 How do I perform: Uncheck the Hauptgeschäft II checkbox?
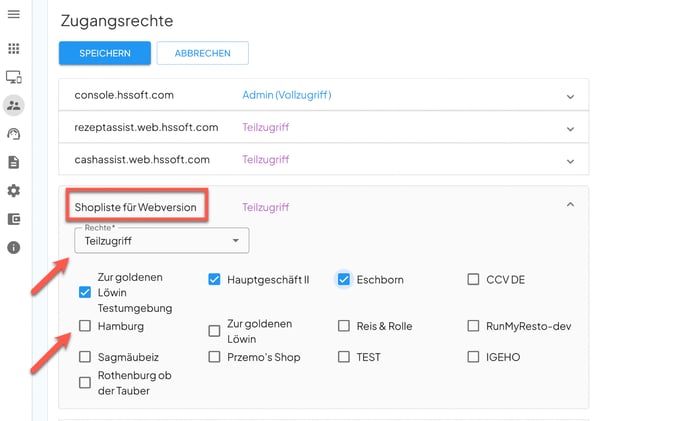tap(215, 280)
